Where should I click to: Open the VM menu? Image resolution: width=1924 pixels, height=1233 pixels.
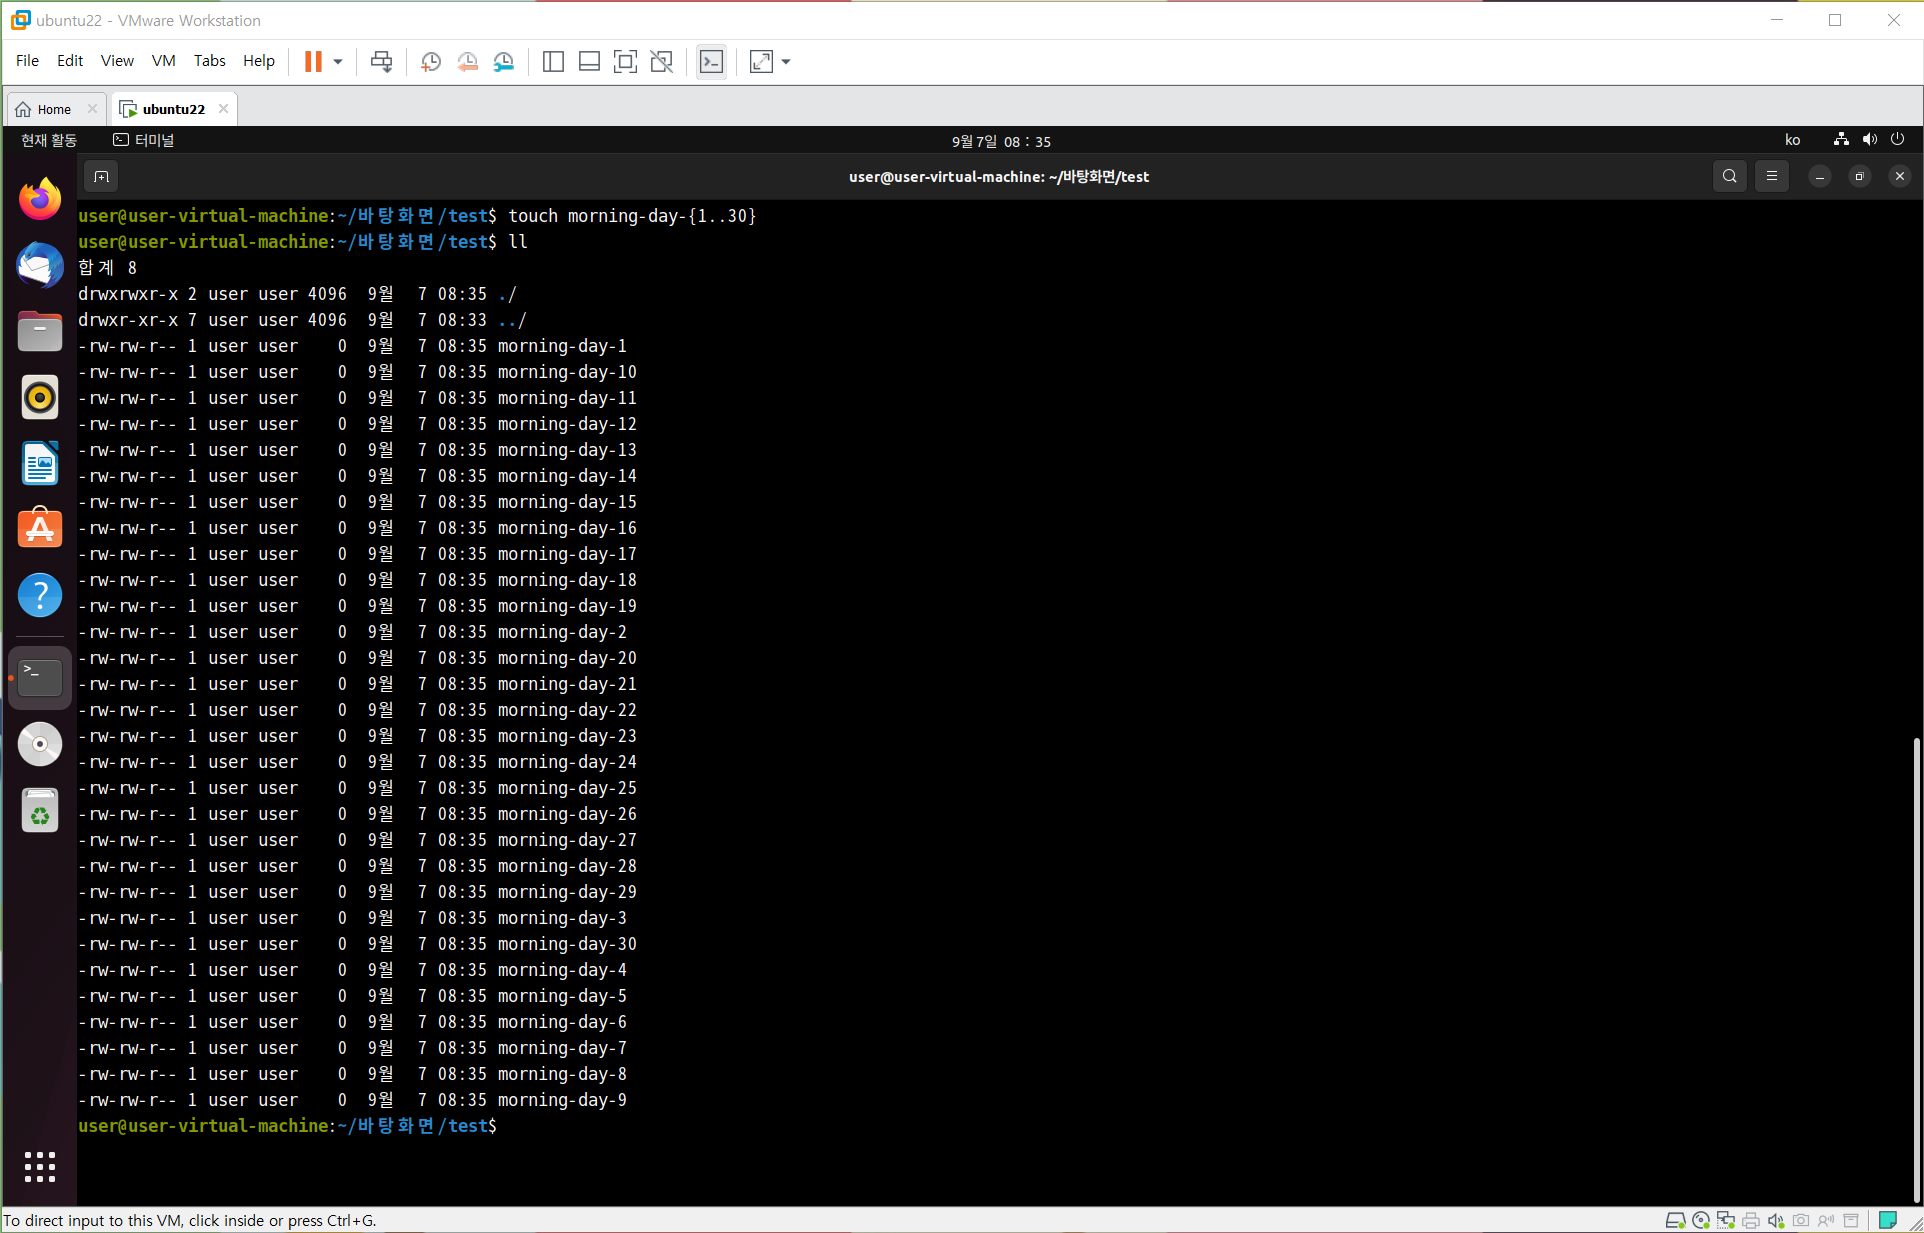[x=163, y=61]
